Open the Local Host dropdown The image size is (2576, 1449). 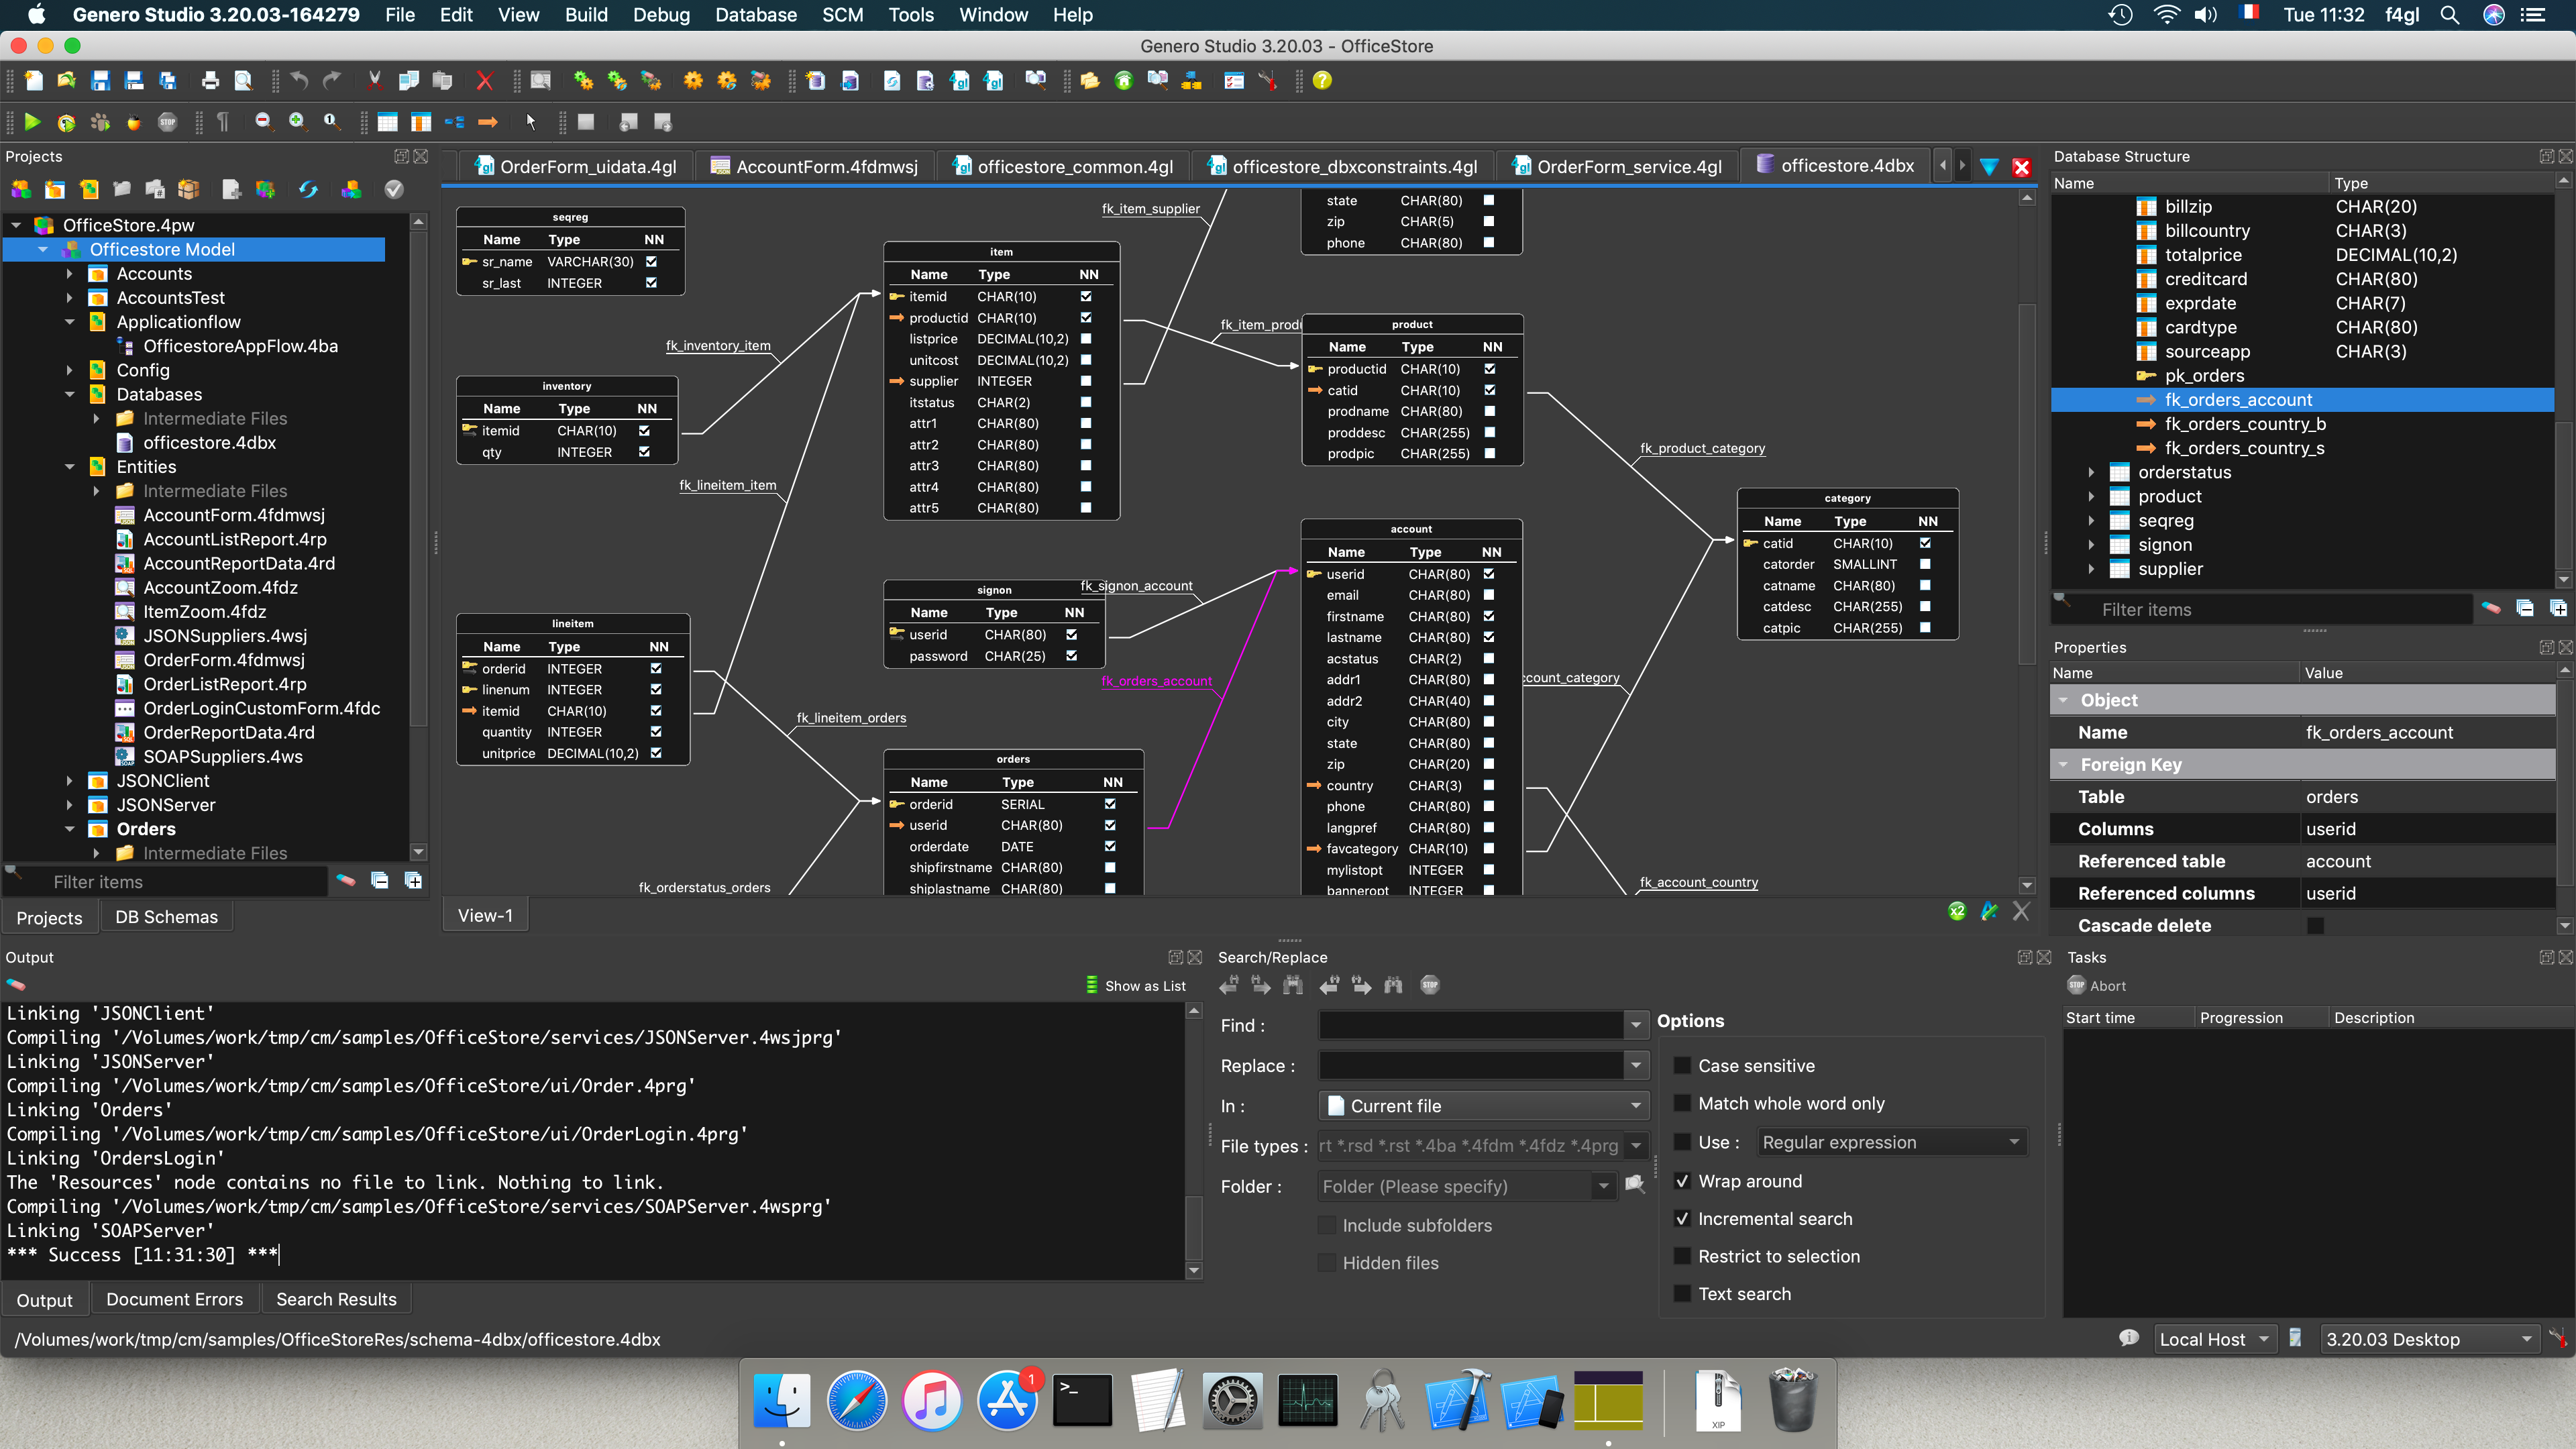point(2214,1339)
